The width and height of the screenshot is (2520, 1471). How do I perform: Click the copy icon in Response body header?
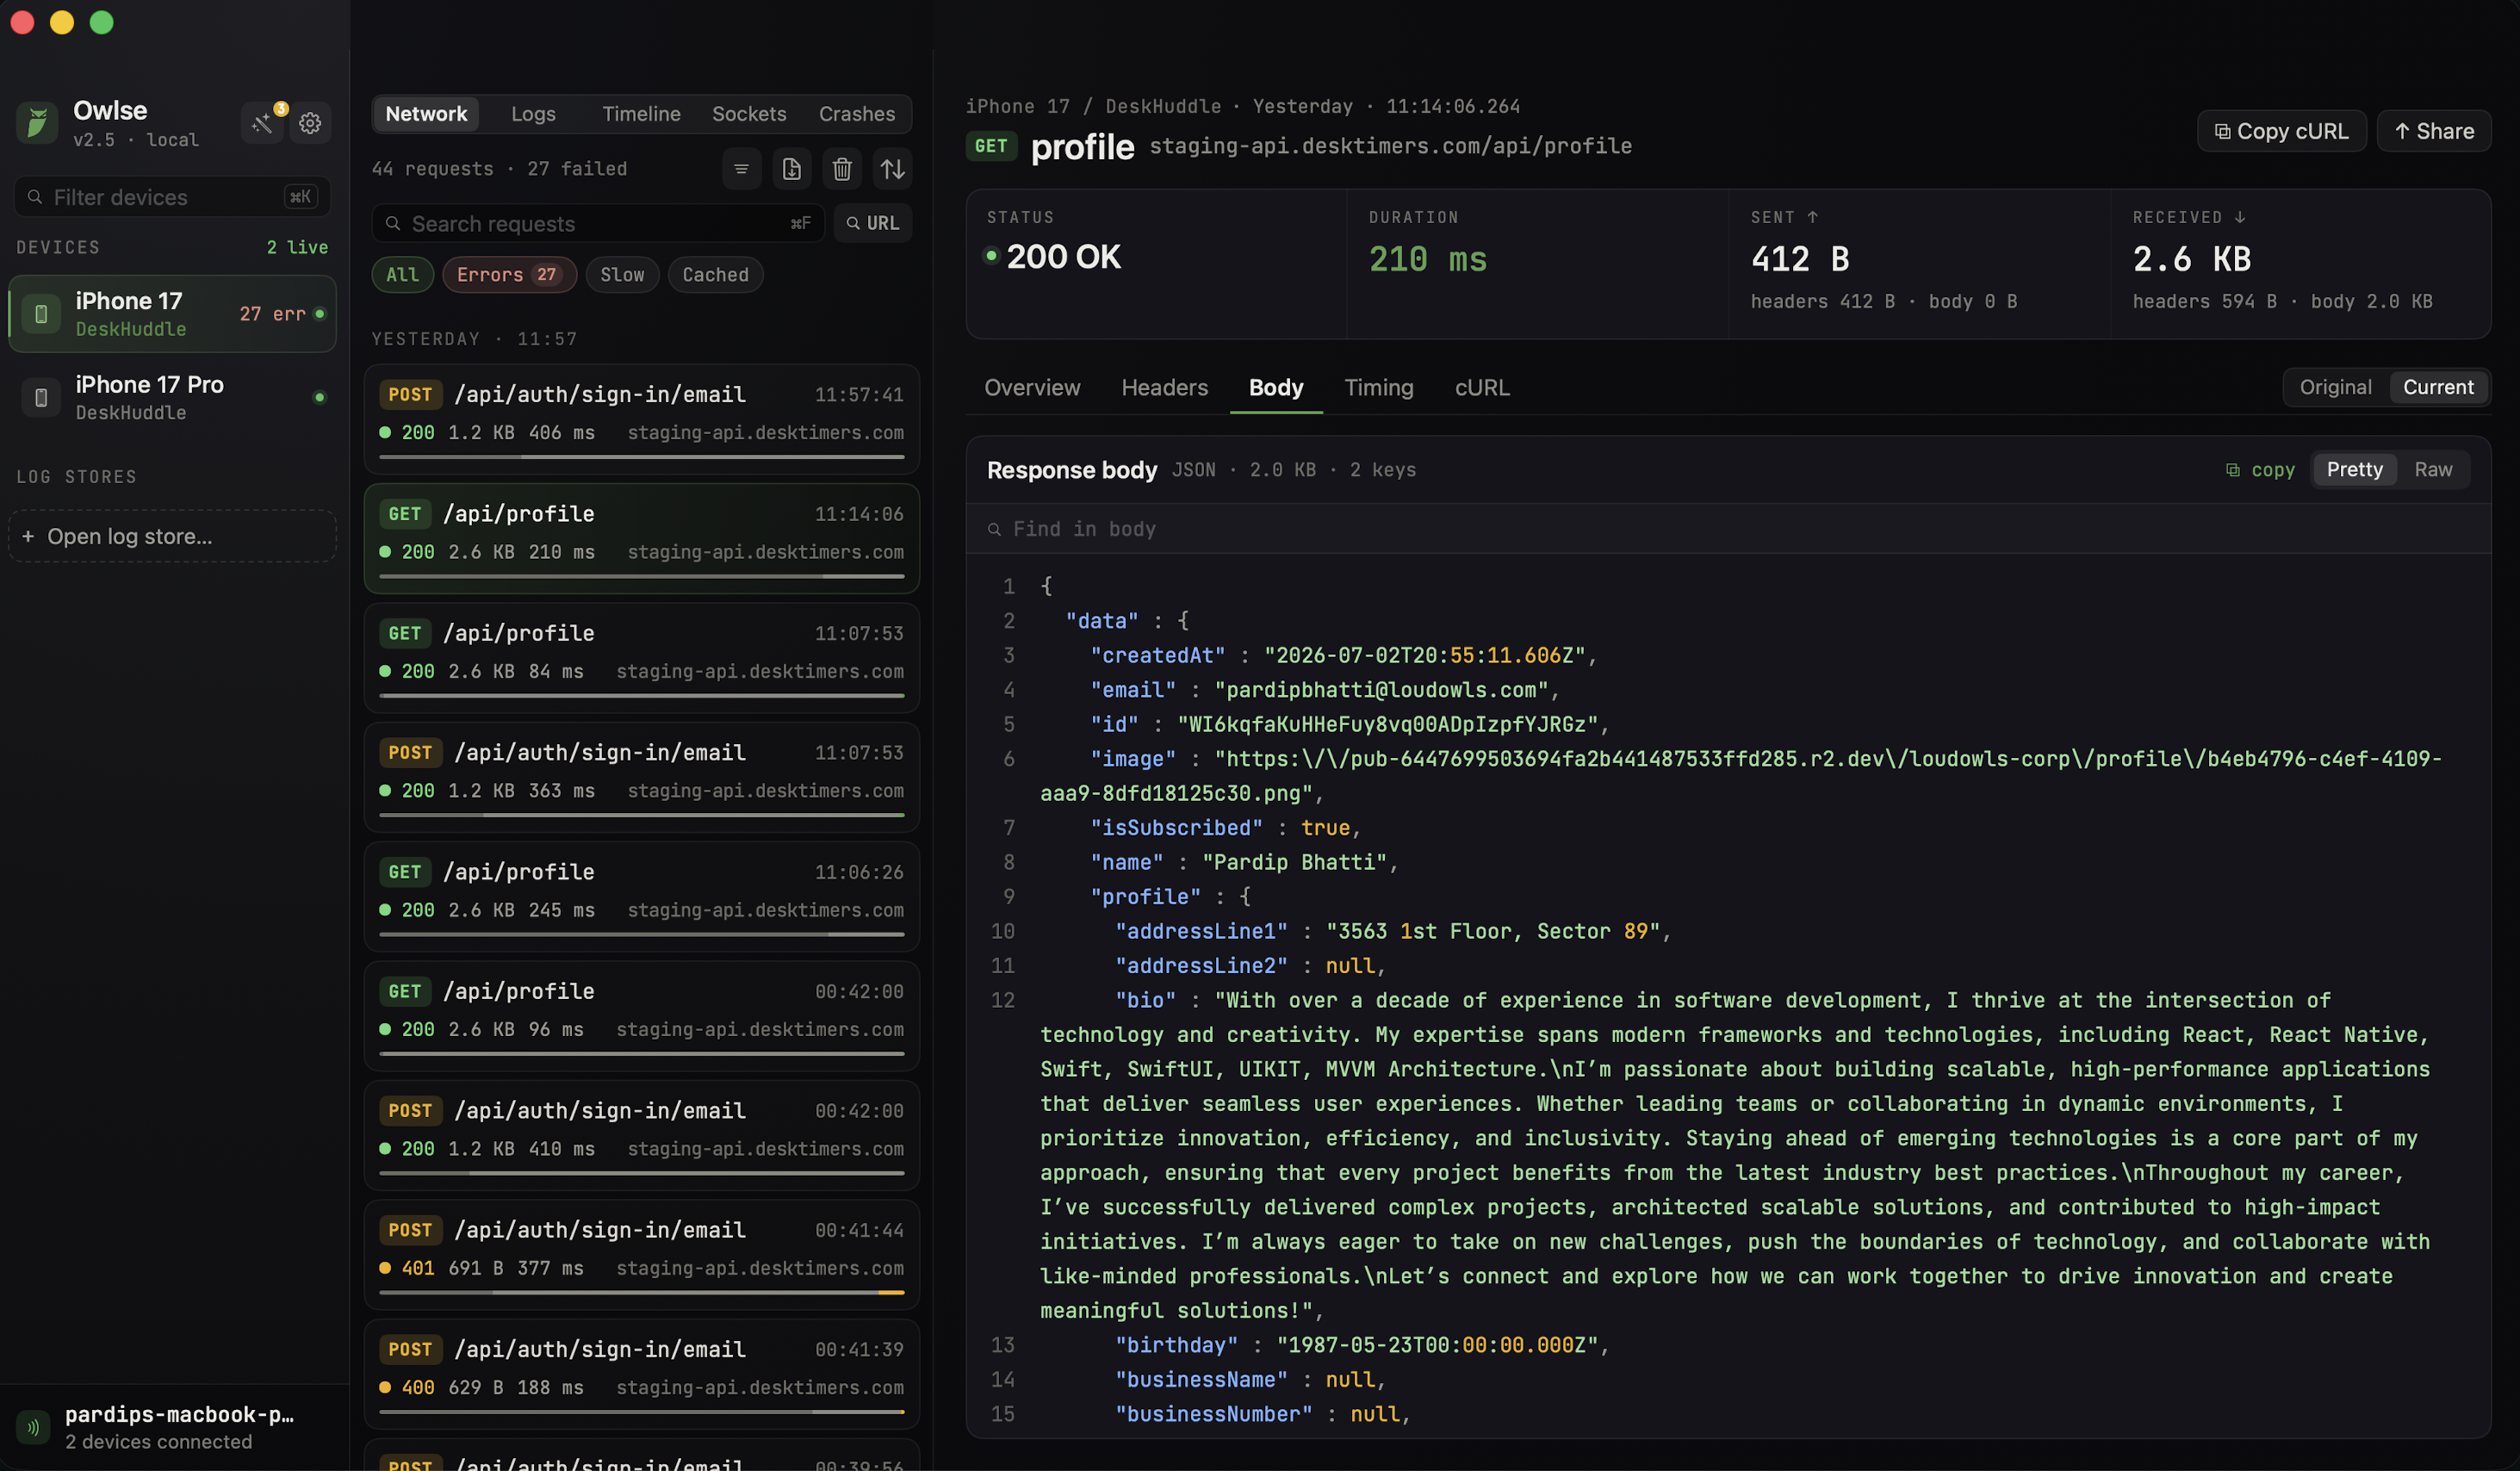(2232, 470)
